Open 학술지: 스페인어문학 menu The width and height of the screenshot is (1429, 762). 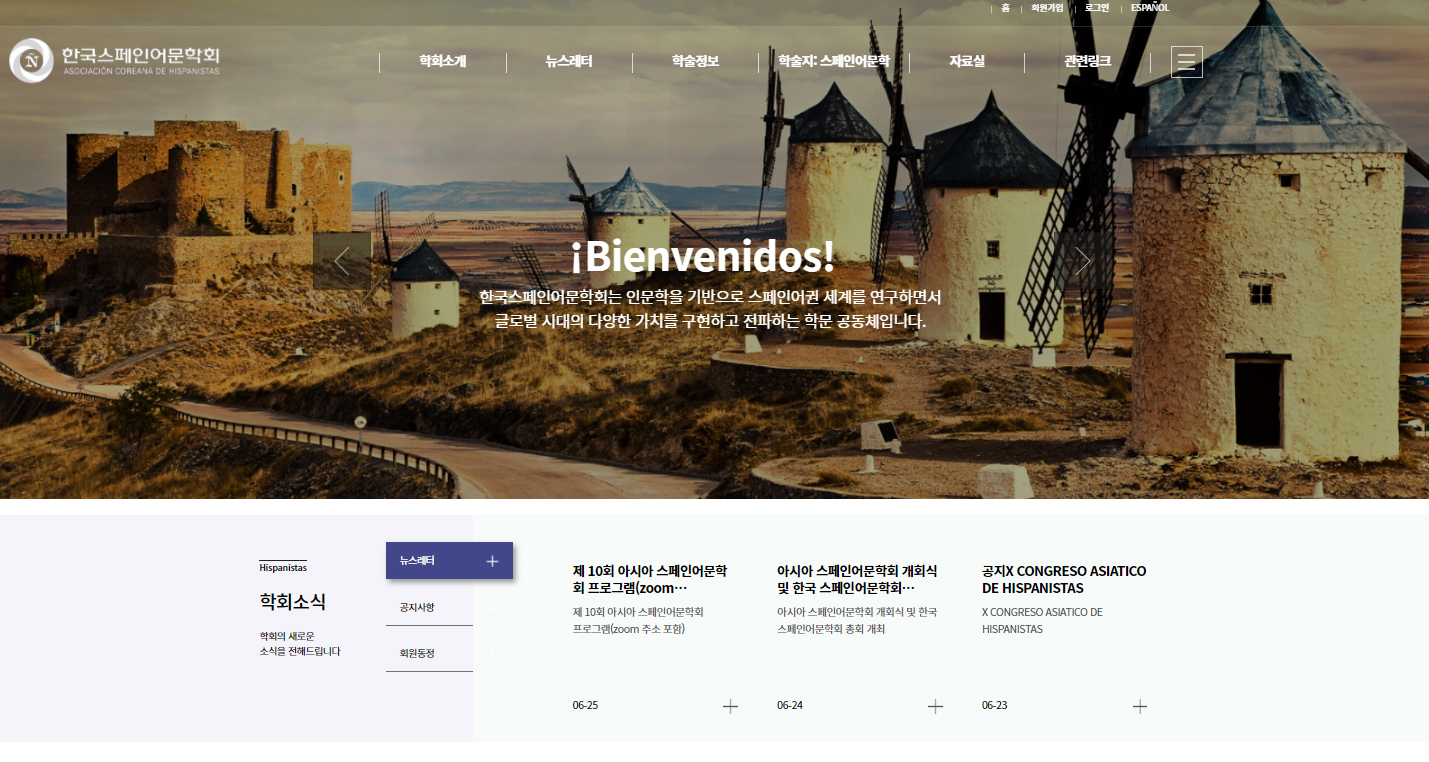tap(833, 62)
